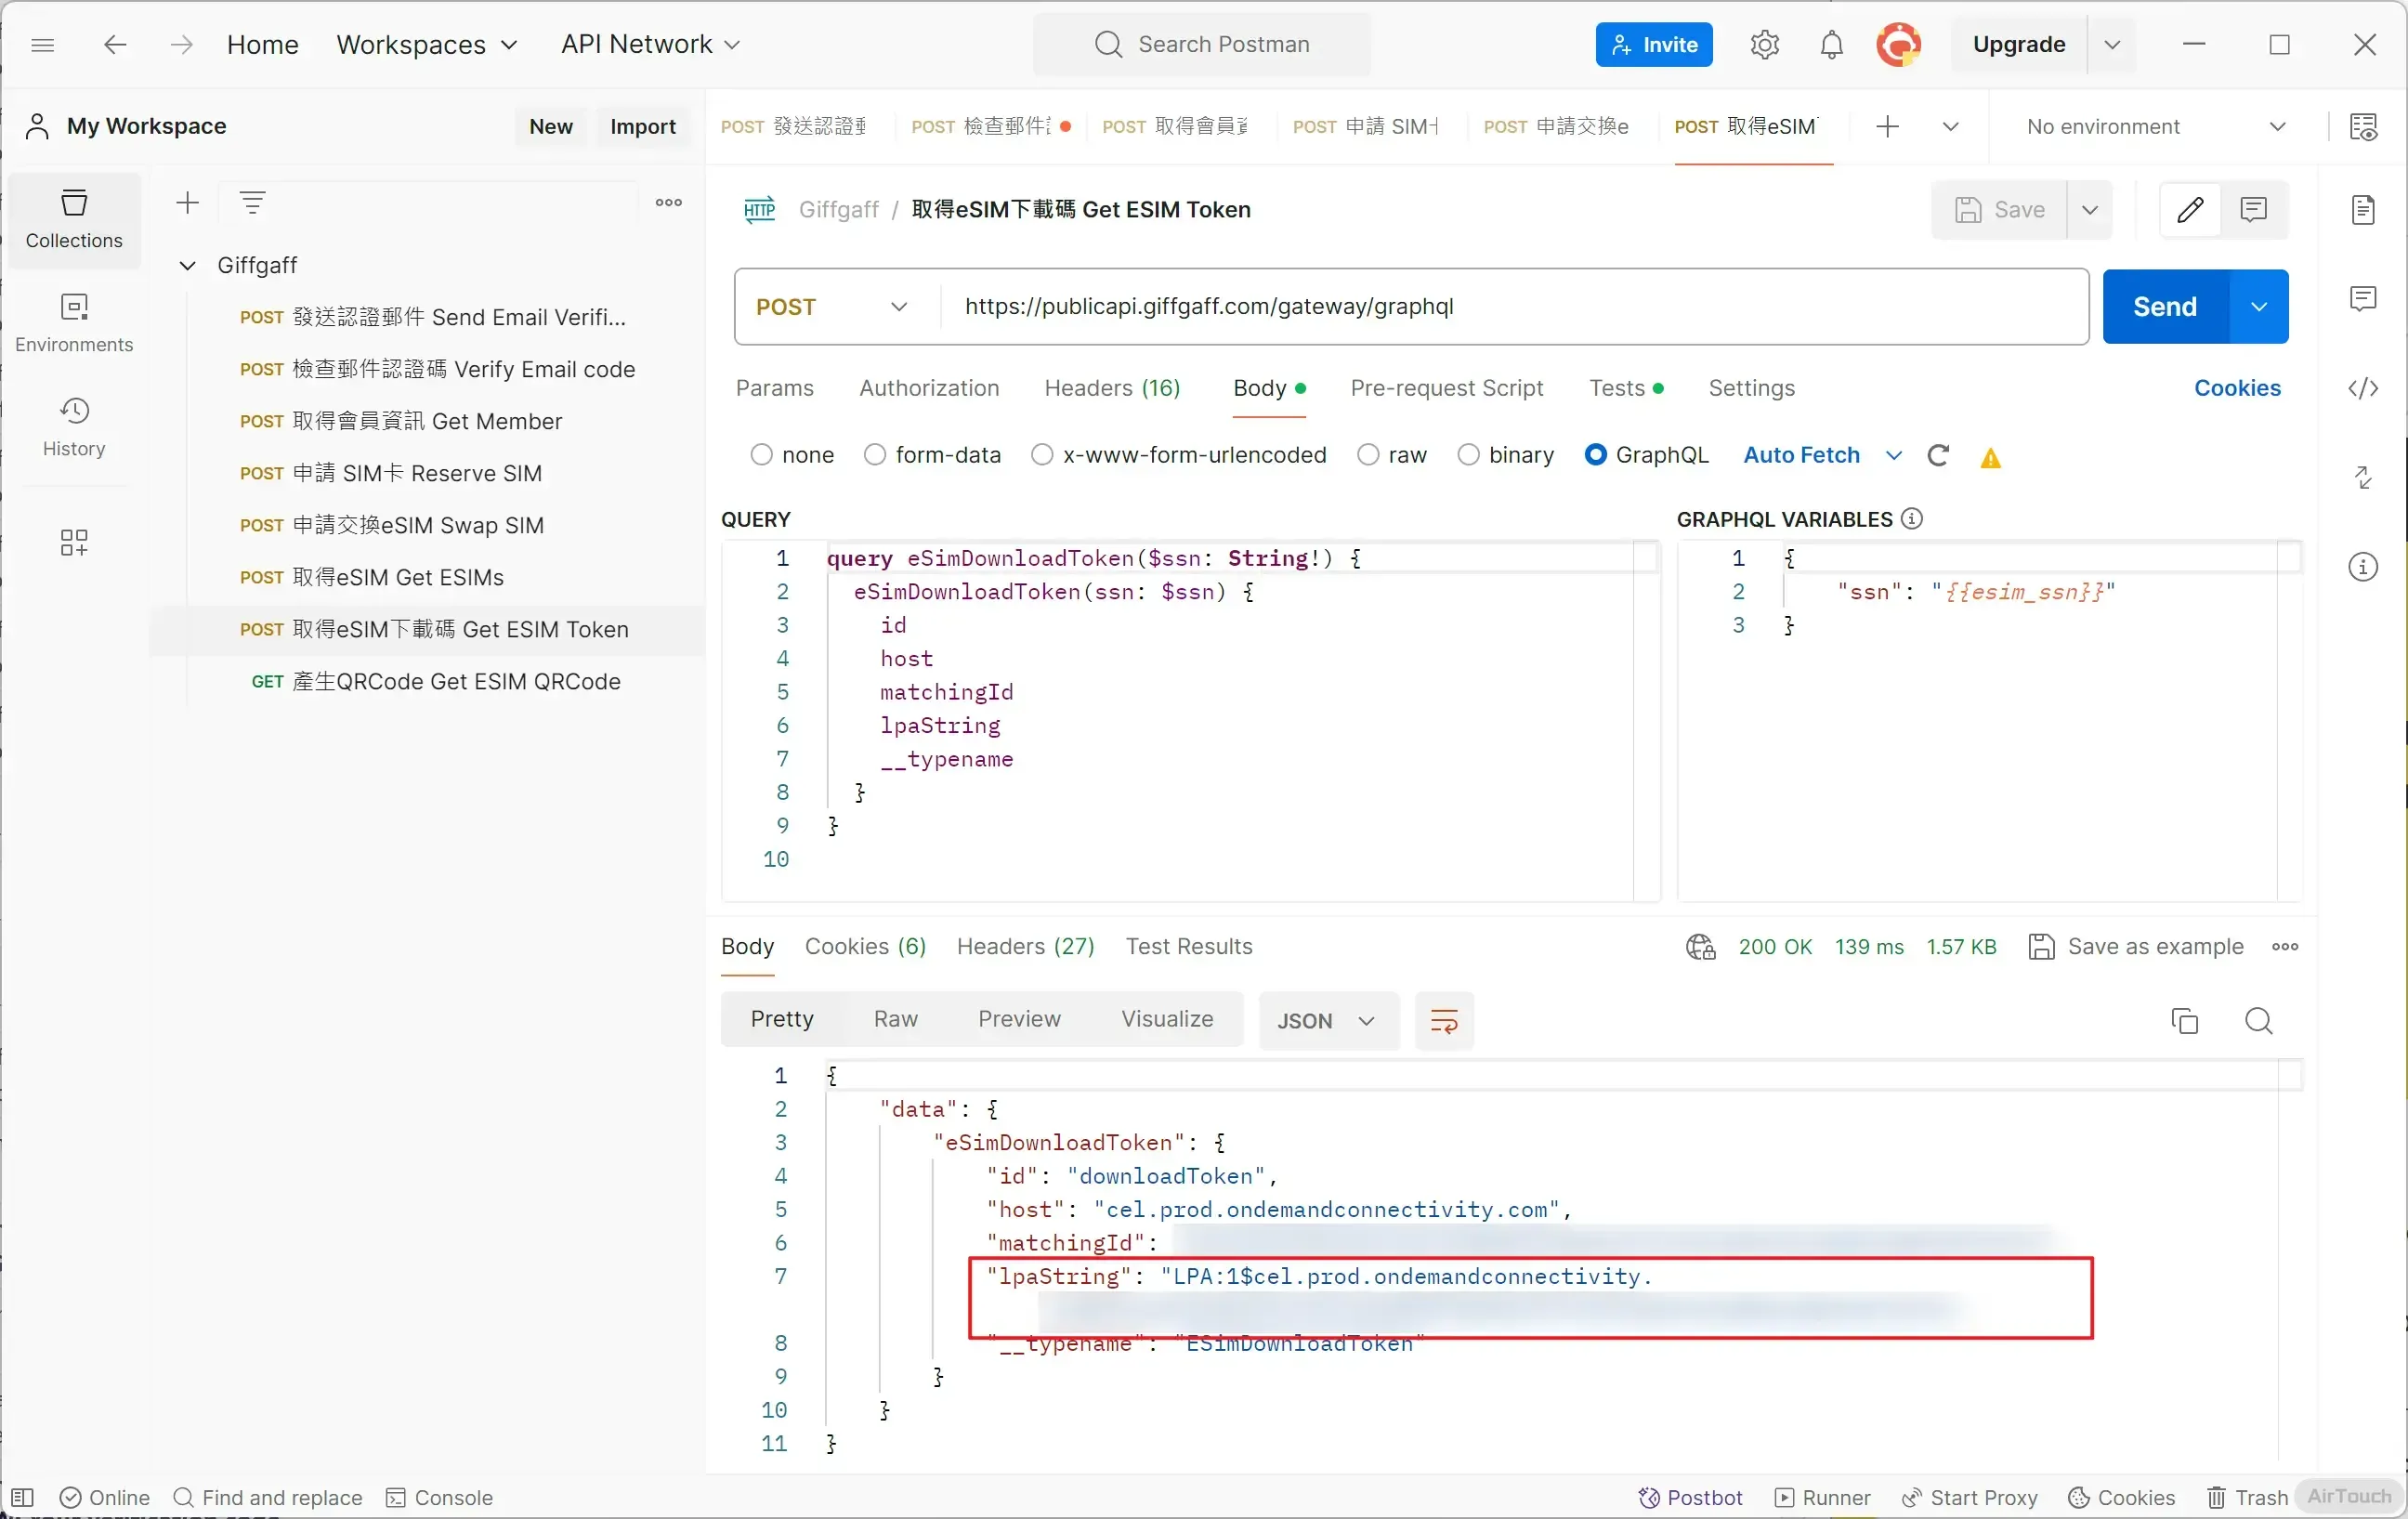Viewport: 2408px width, 1519px height.
Task: Click the code snippet icon
Action: tap(2362, 388)
